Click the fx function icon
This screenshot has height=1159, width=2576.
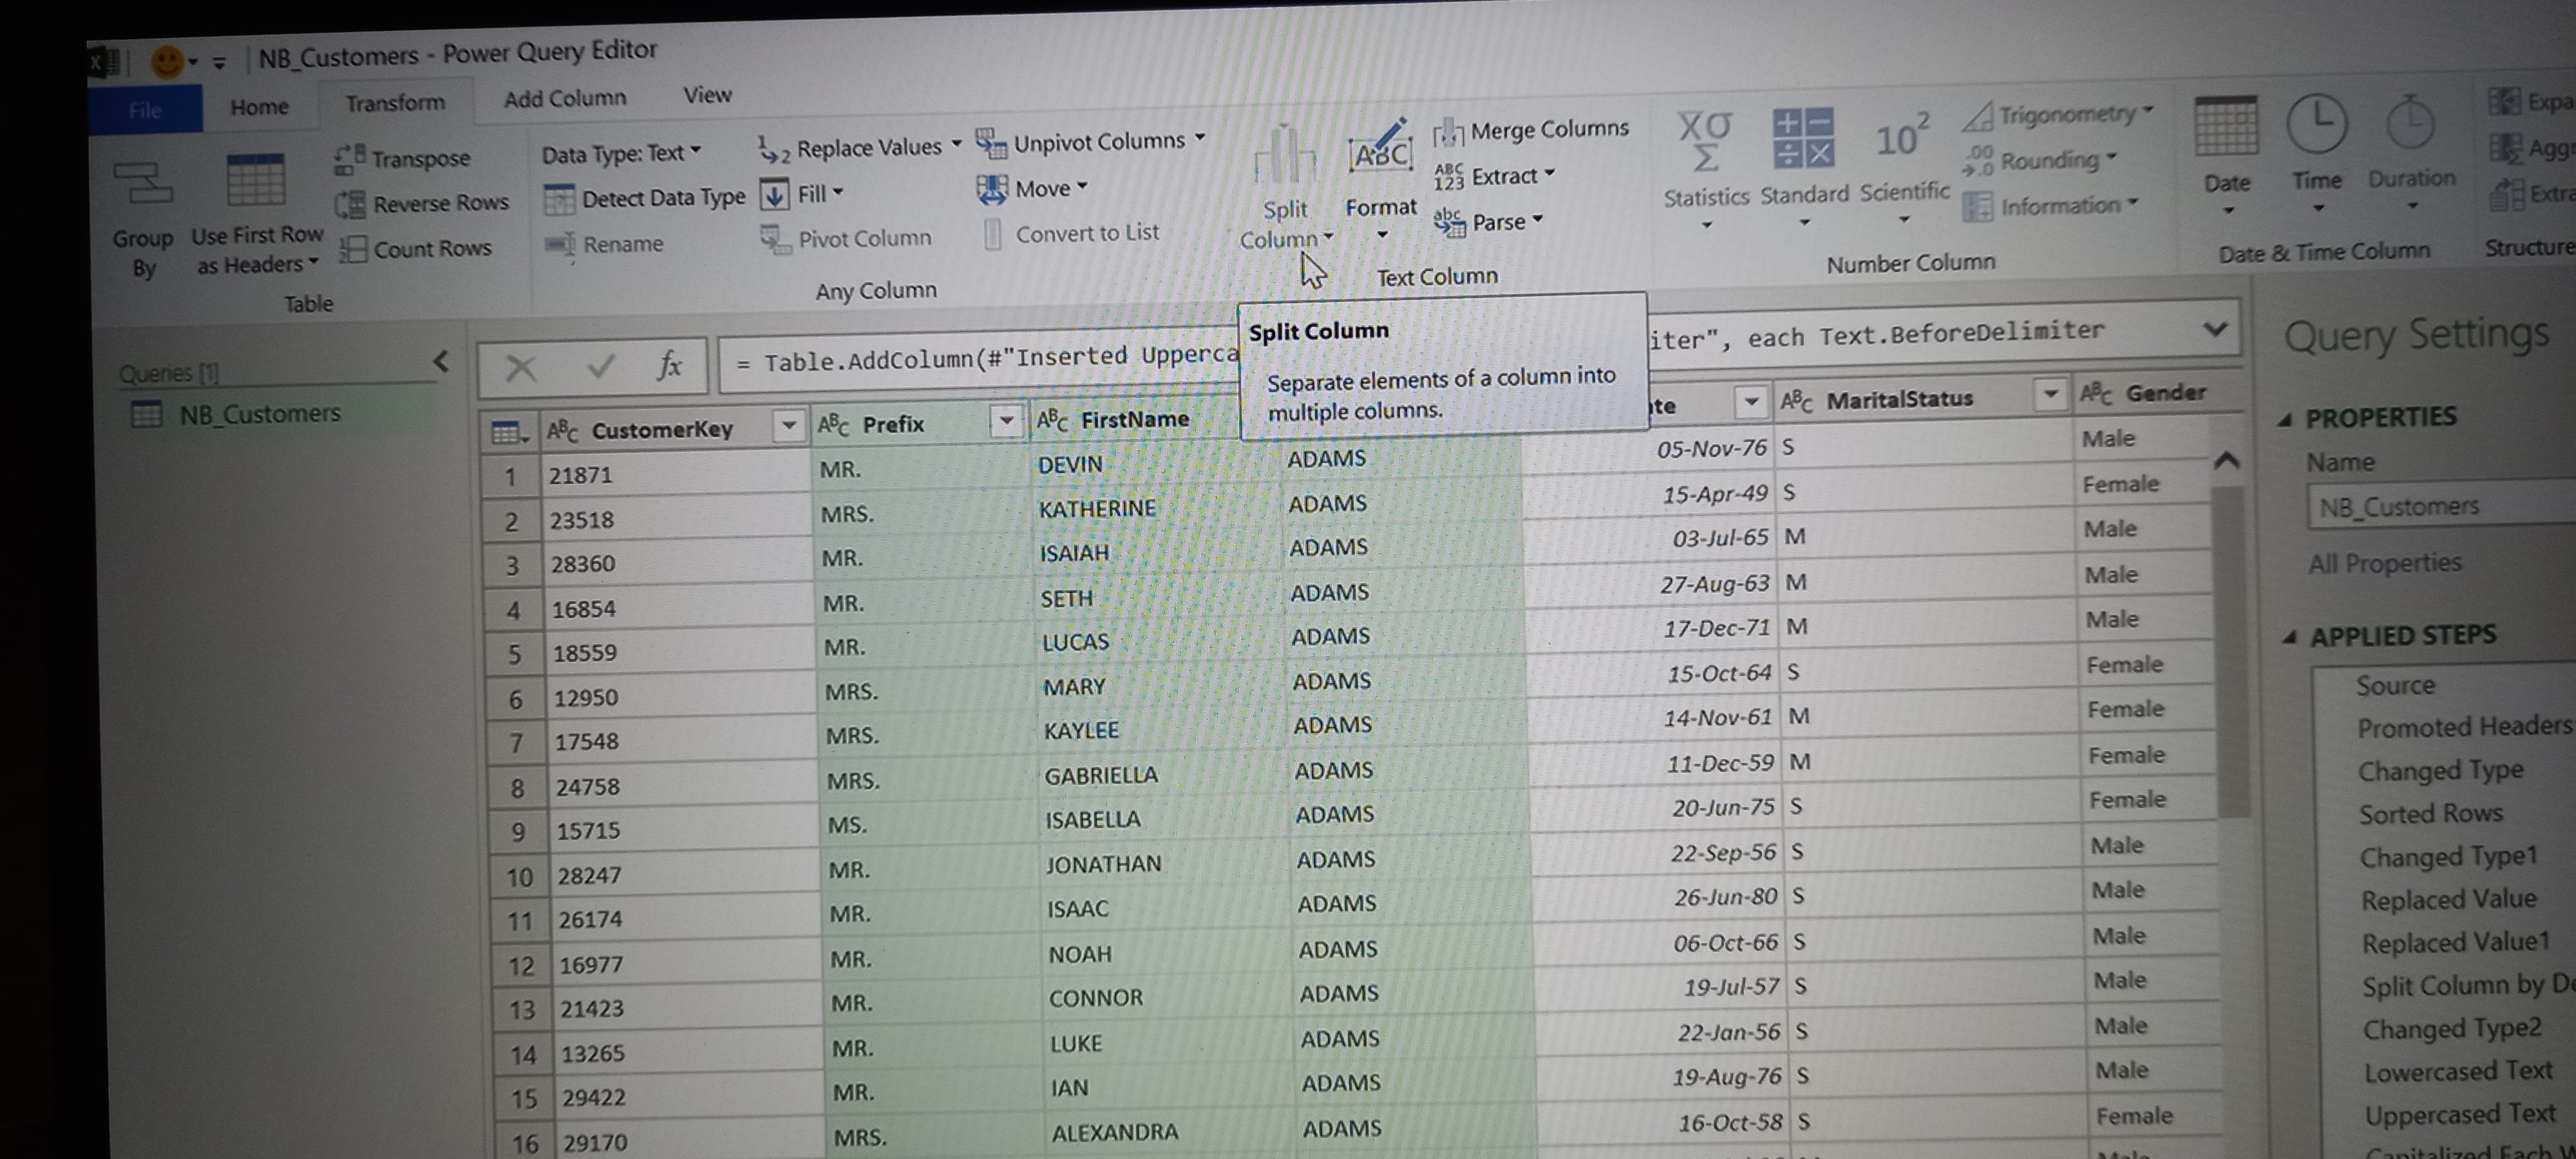click(669, 365)
